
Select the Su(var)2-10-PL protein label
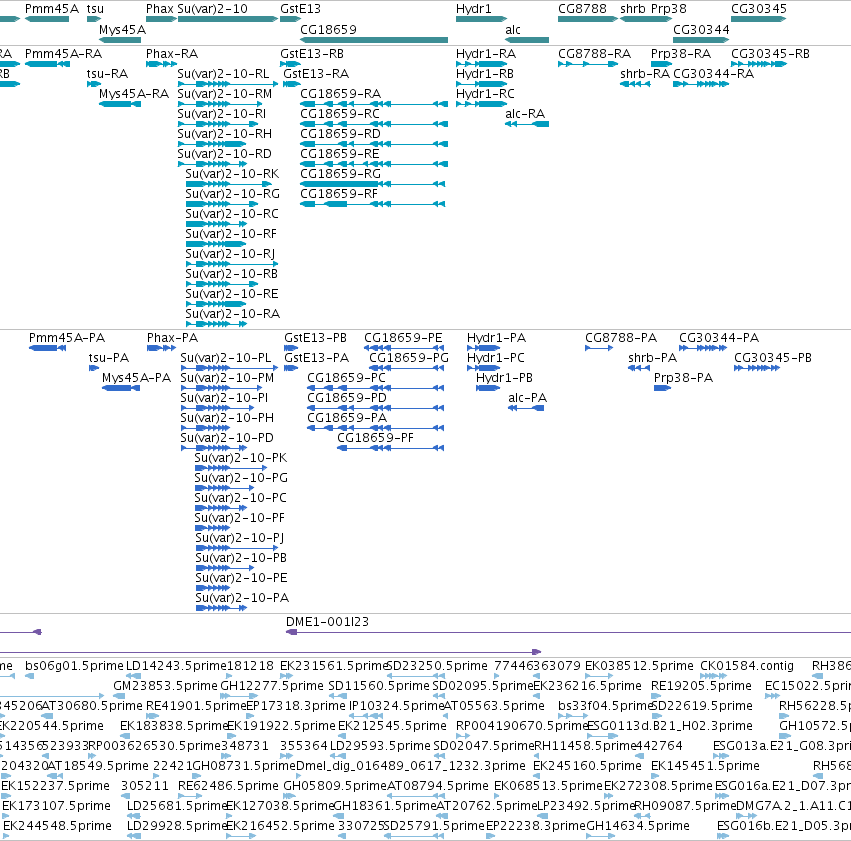pyautogui.click(x=226, y=358)
